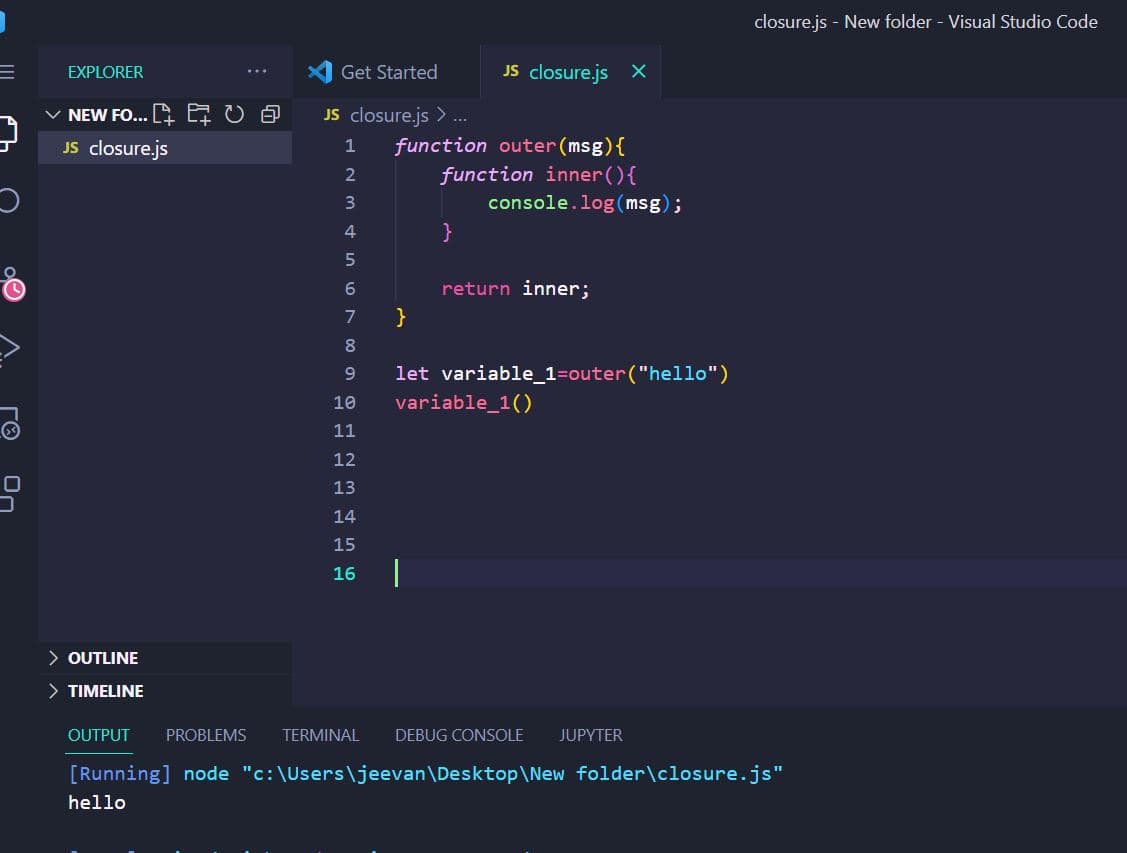Open the PROBLEMS panel tab
Viewport: 1127px width, 853px height.
pyautogui.click(x=206, y=735)
